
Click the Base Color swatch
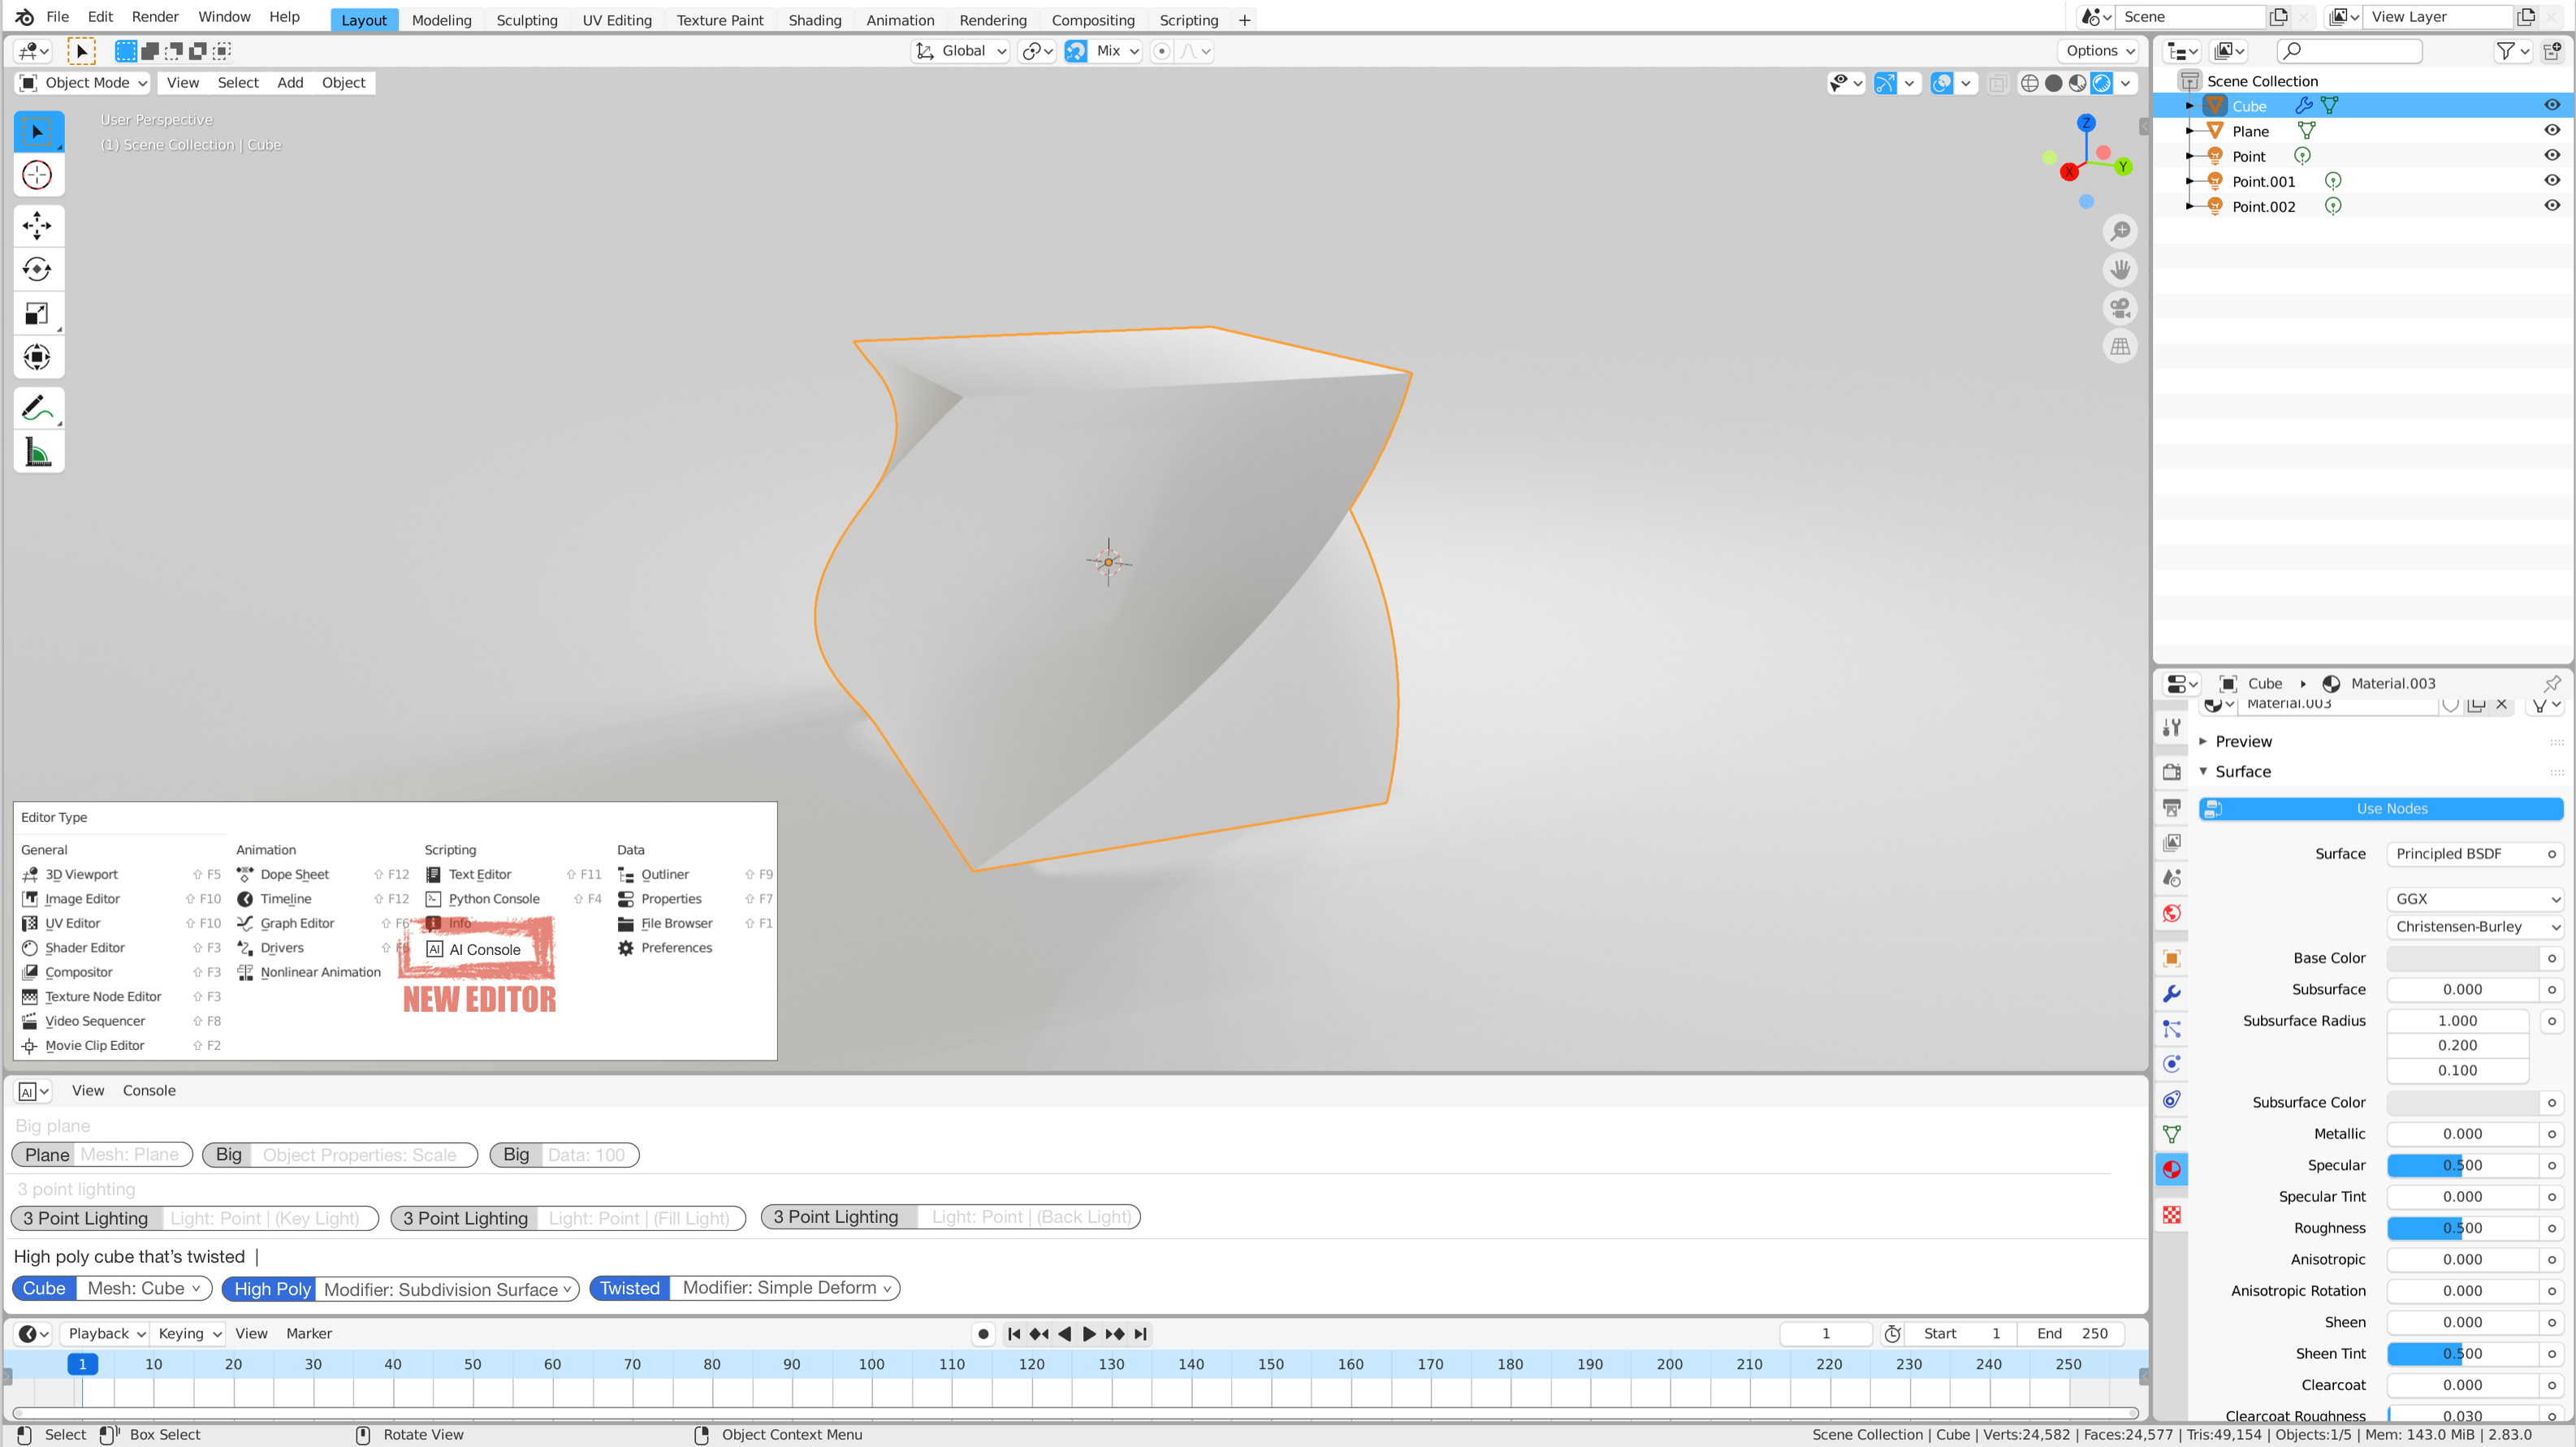pos(2462,958)
